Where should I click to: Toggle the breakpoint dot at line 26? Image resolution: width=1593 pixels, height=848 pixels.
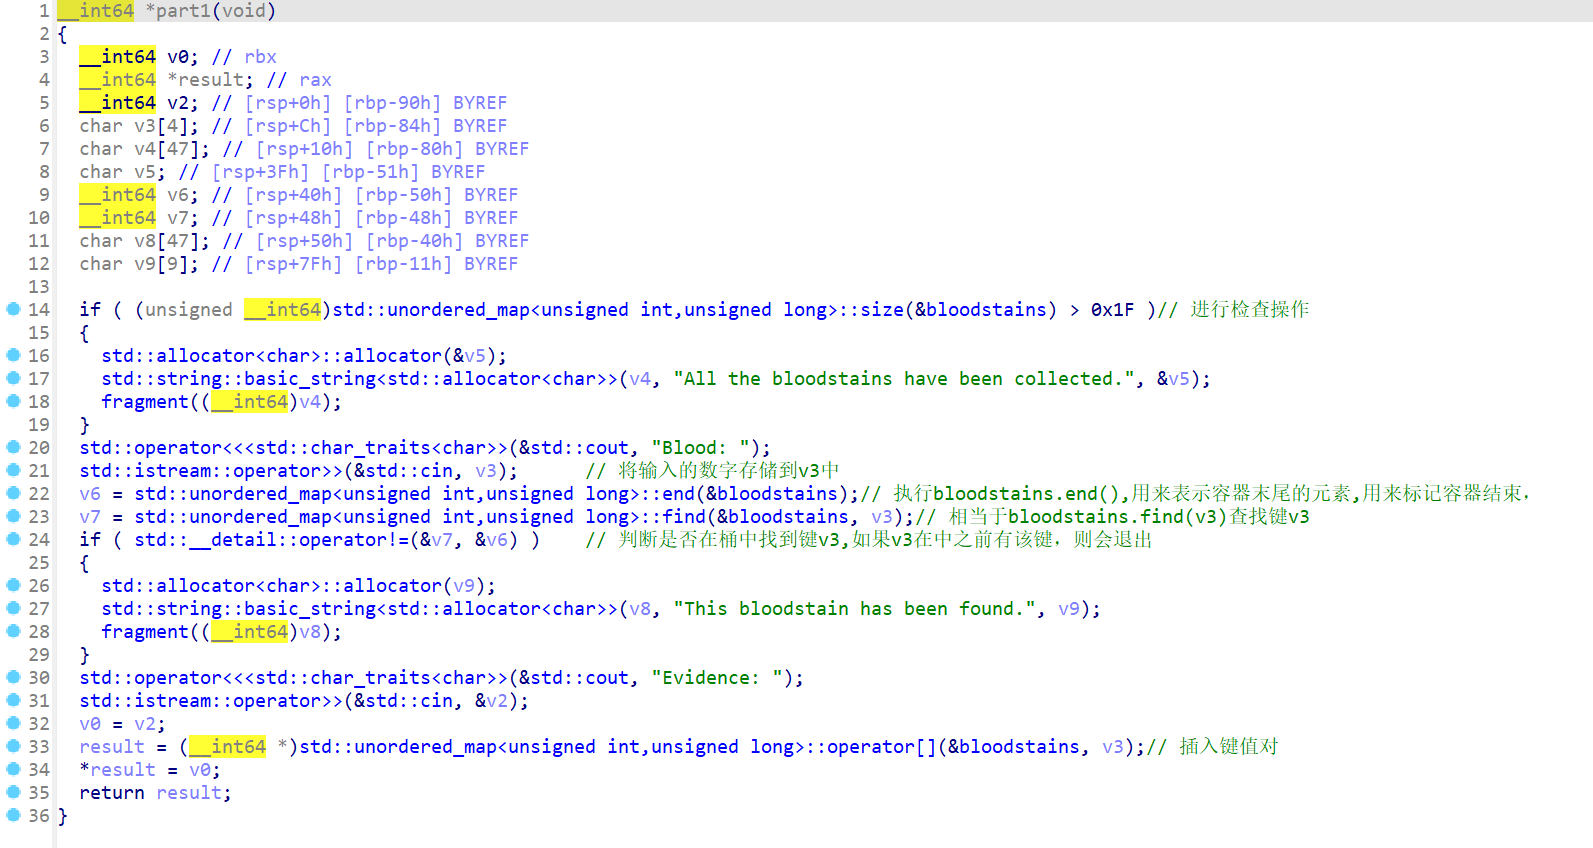coord(13,585)
